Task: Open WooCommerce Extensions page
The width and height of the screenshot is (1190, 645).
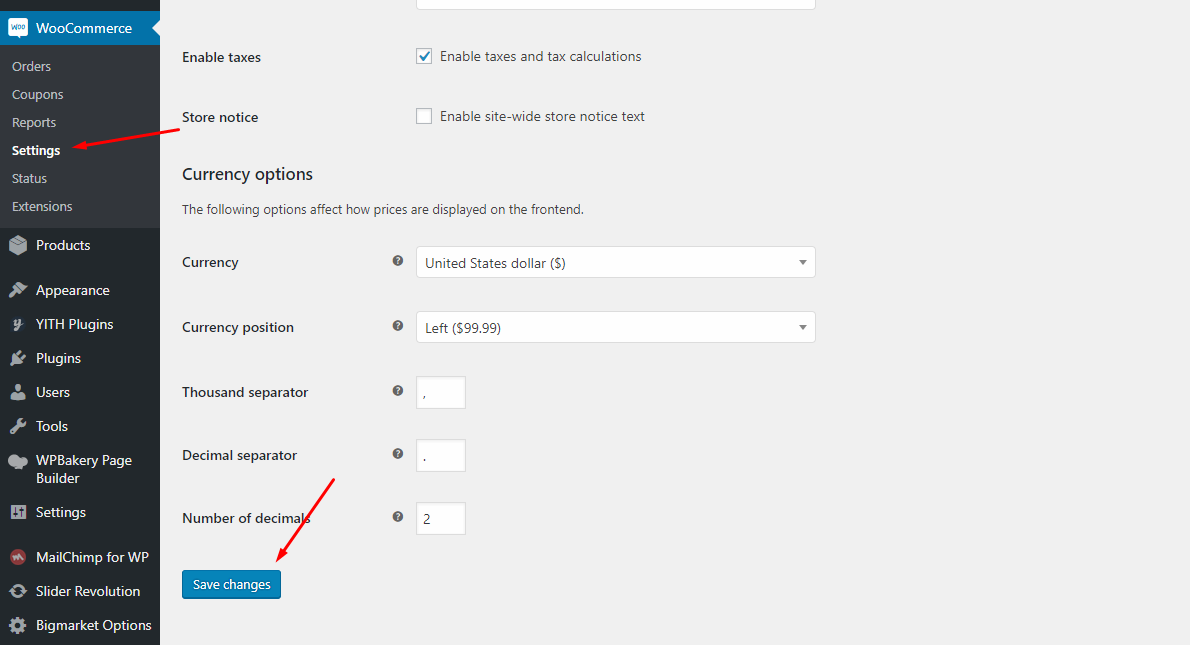Action: pyautogui.click(x=42, y=206)
